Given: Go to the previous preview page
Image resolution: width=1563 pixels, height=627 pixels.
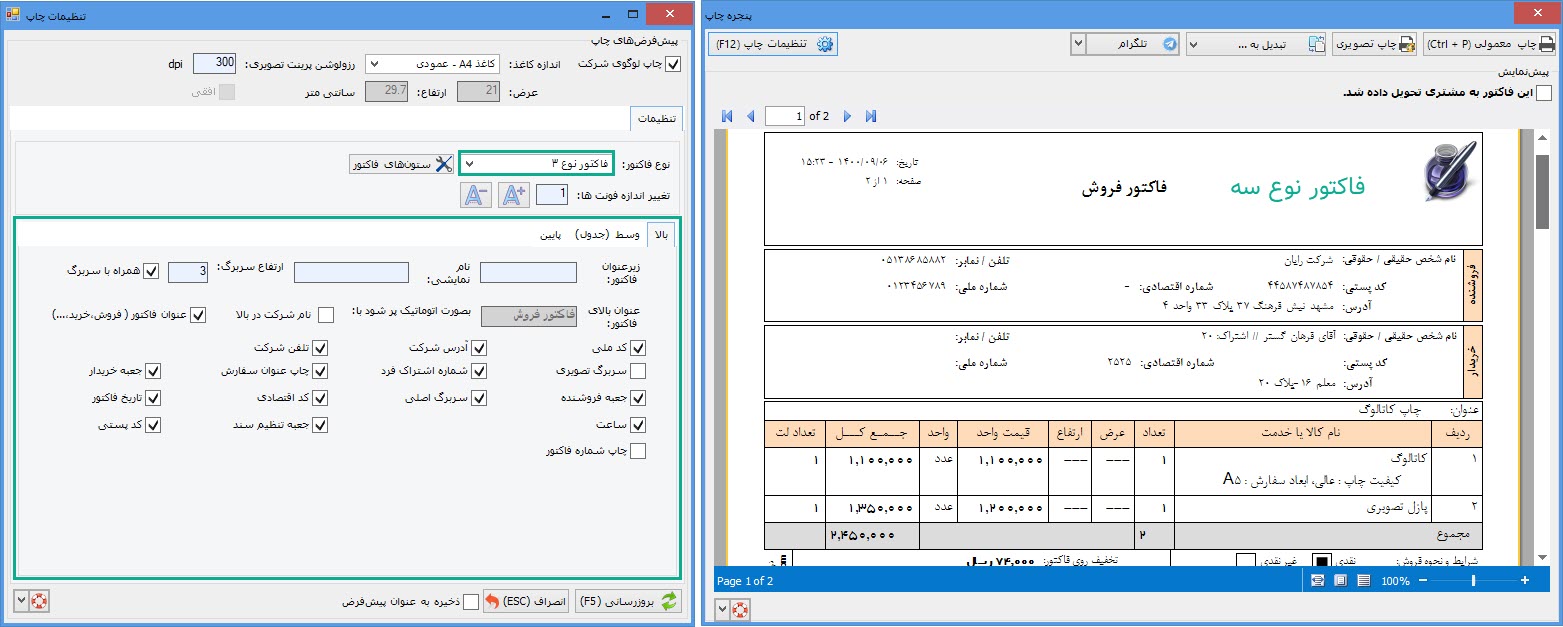Looking at the screenshot, I should pyautogui.click(x=750, y=117).
